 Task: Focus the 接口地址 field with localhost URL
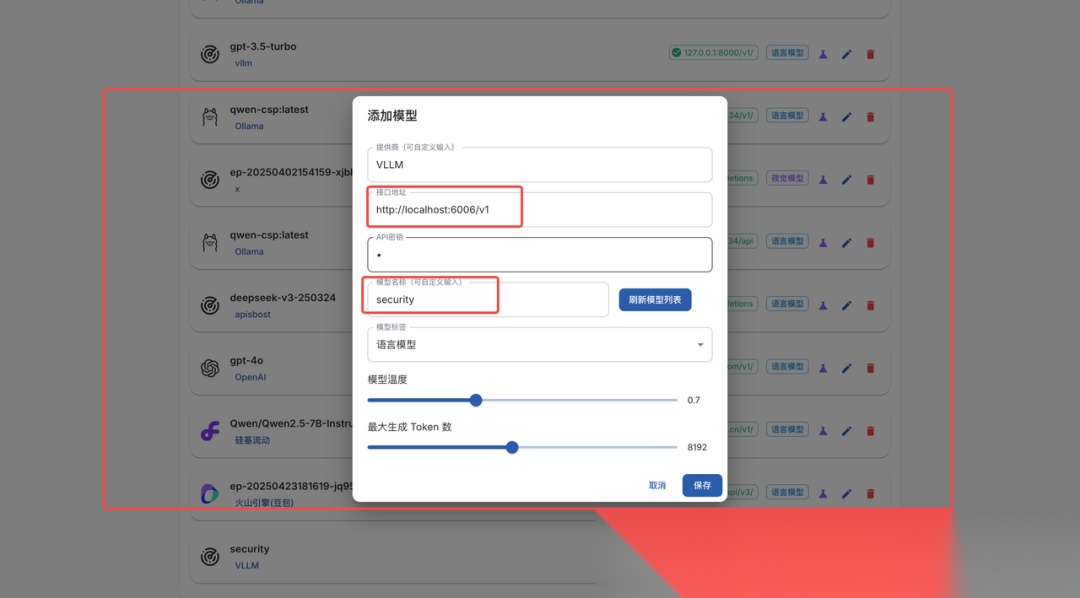[539, 209]
